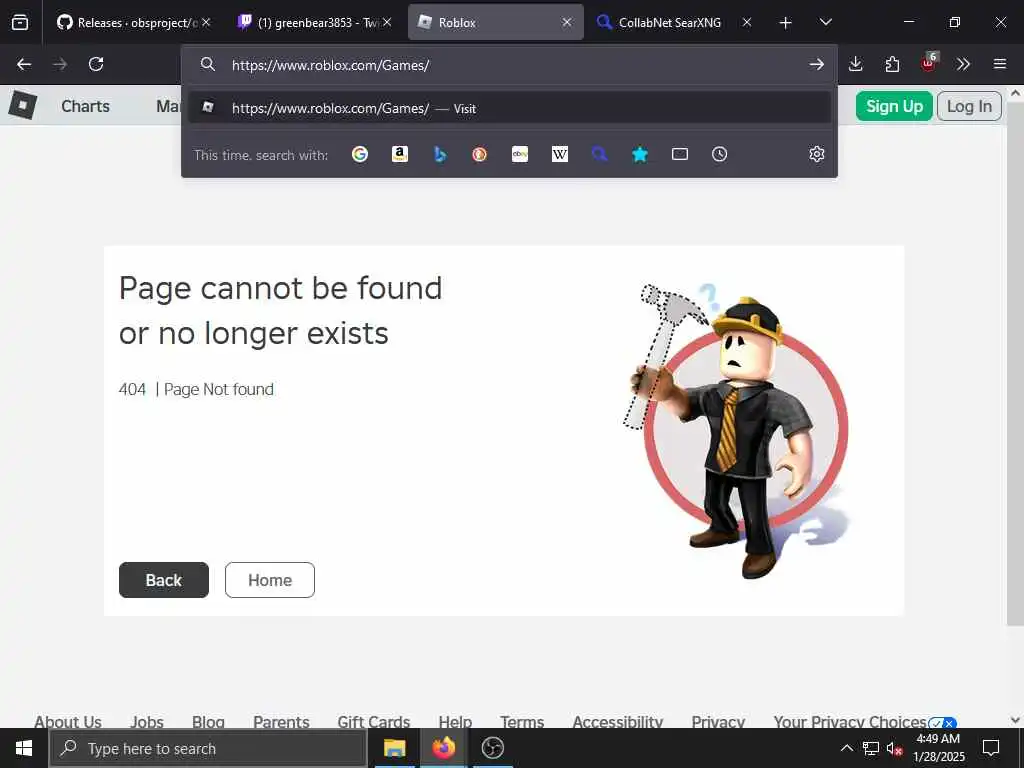
Task: Close the GitHub Releases tab
Action: pos(206,22)
